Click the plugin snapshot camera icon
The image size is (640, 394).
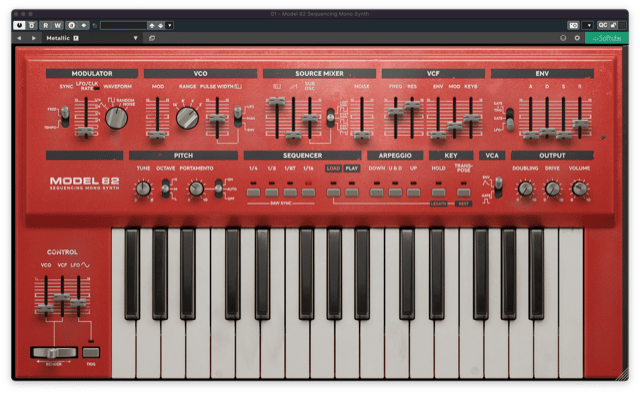click(x=573, y=25)
